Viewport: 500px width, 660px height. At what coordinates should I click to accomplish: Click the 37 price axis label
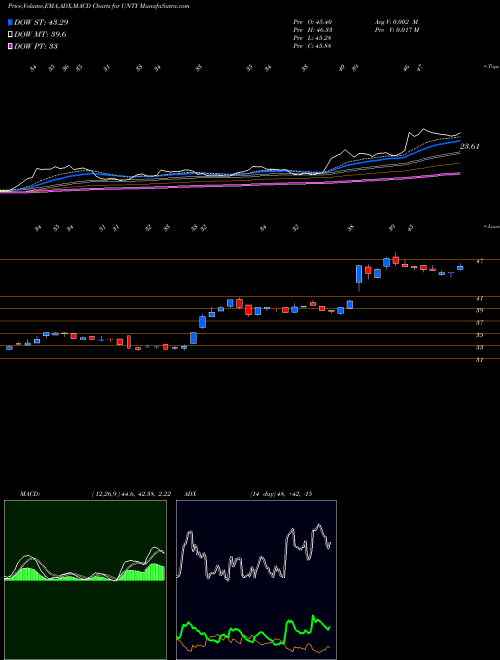(x=479, y=323)
